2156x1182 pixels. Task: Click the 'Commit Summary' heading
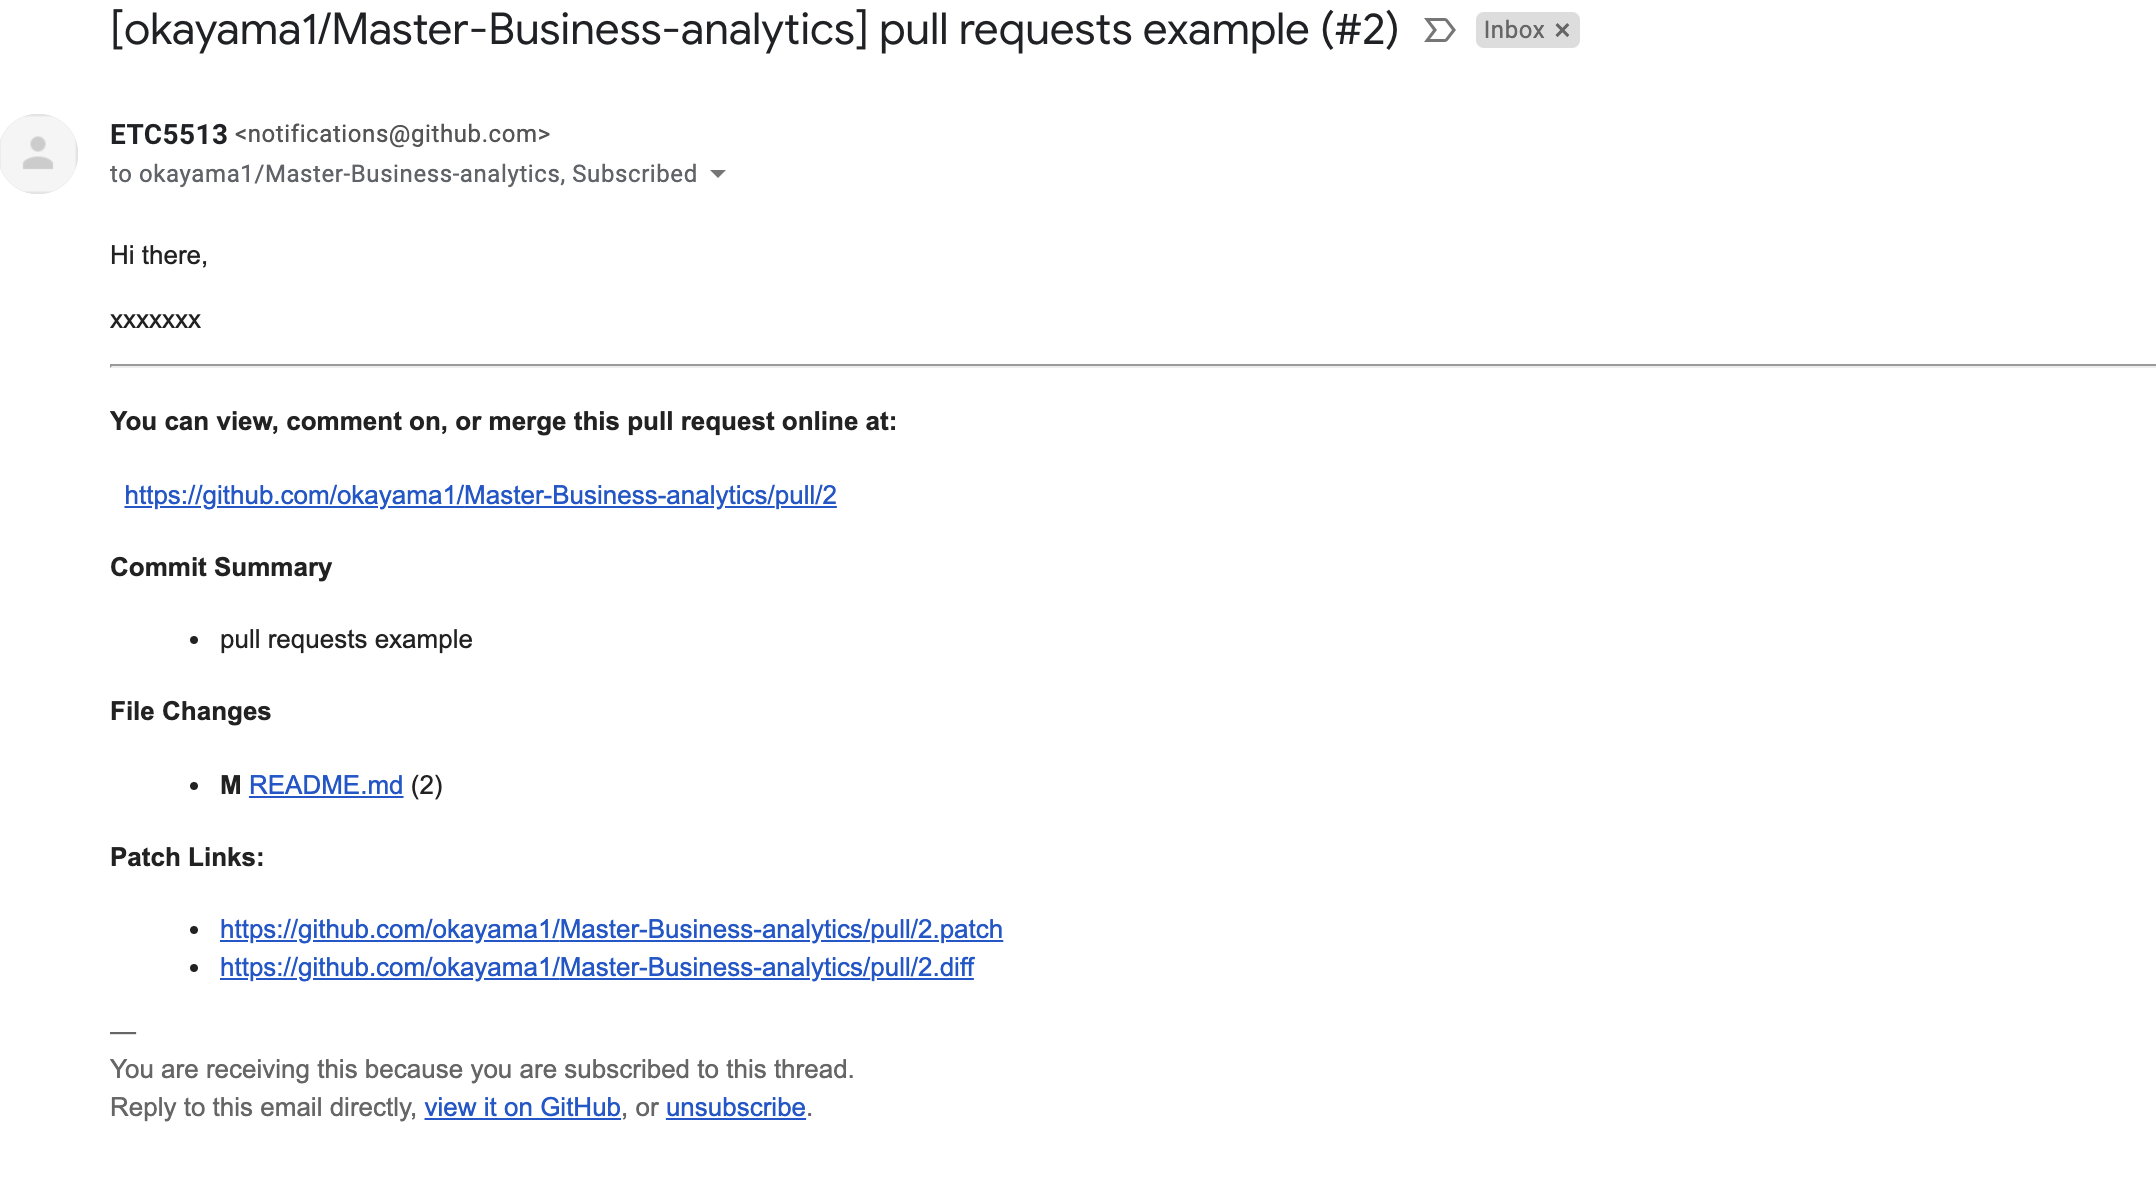click(x=221, y=567)
